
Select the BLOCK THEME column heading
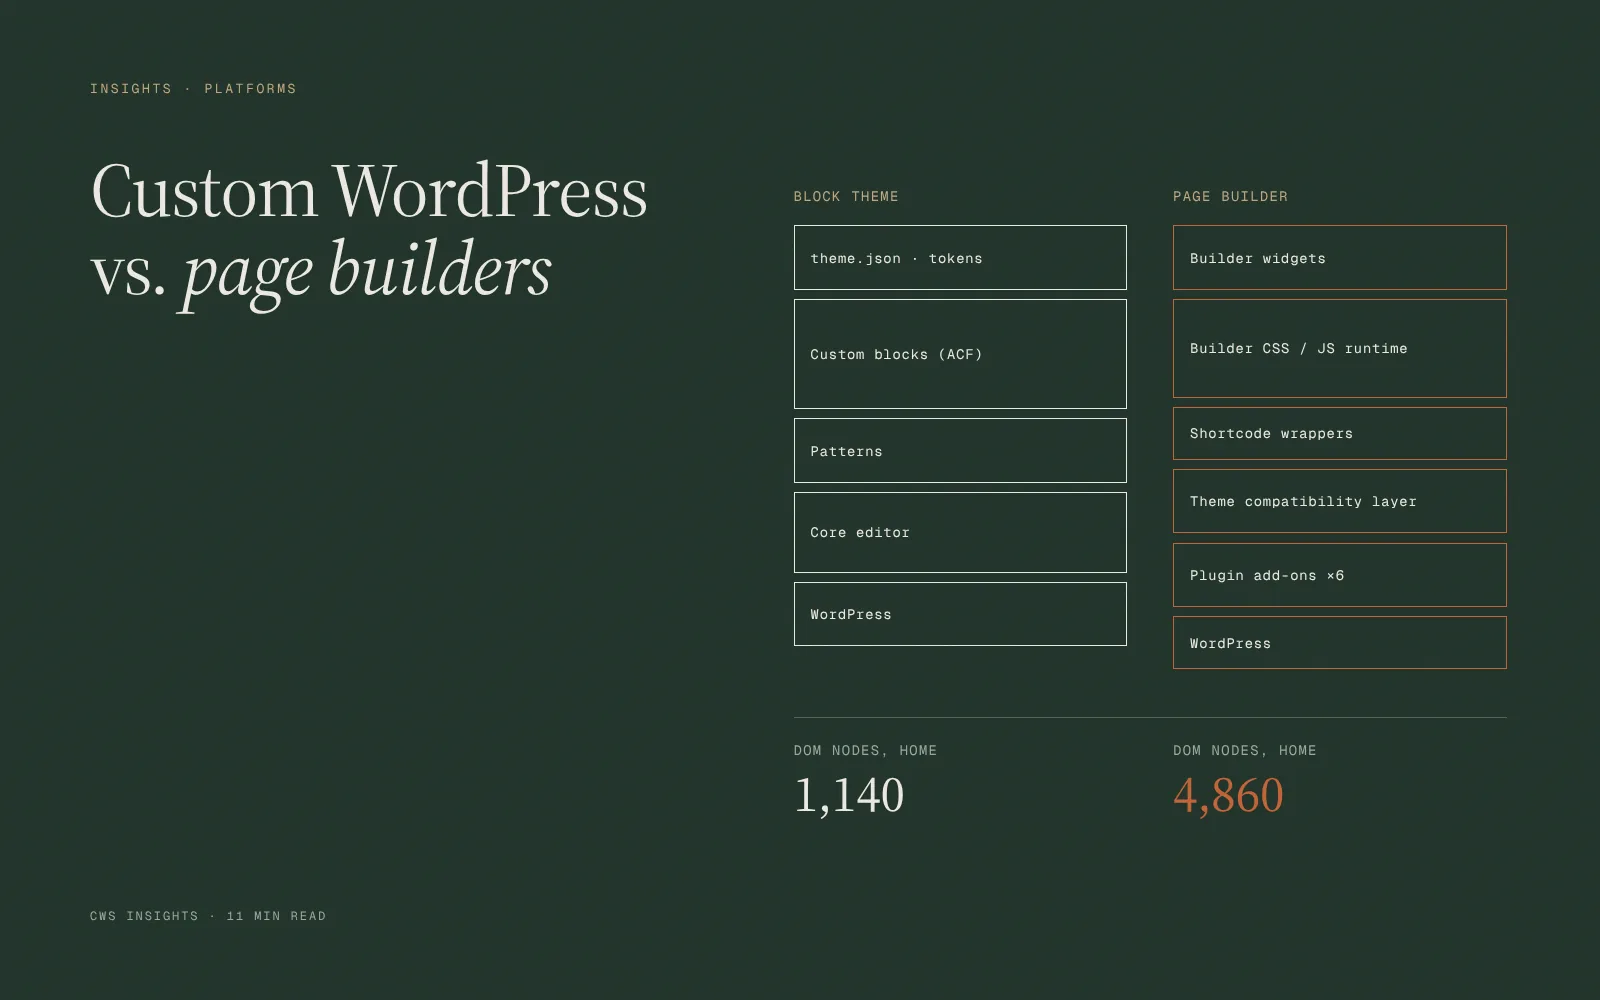846,197
